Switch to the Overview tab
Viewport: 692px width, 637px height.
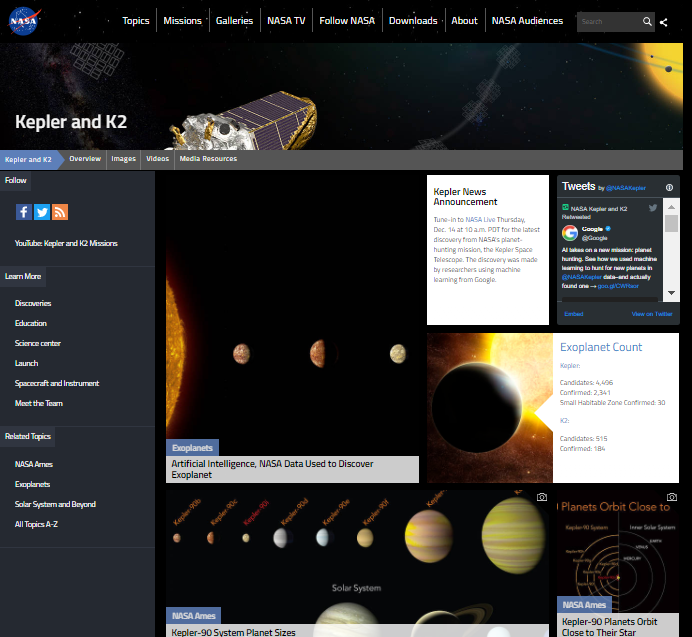[x=85, y=158]
